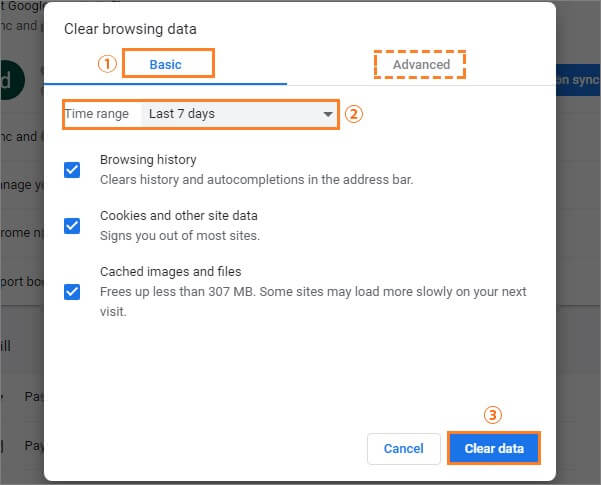601x485 pixels.
Task: Click the Clear browsing data dialog title
Action: tap(130, 29)
